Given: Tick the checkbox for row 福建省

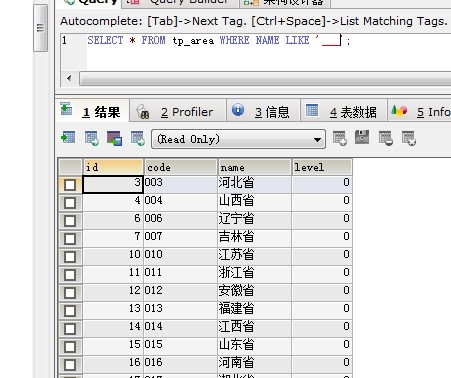Looking at the screenshot, I should [x=70, y=311].
